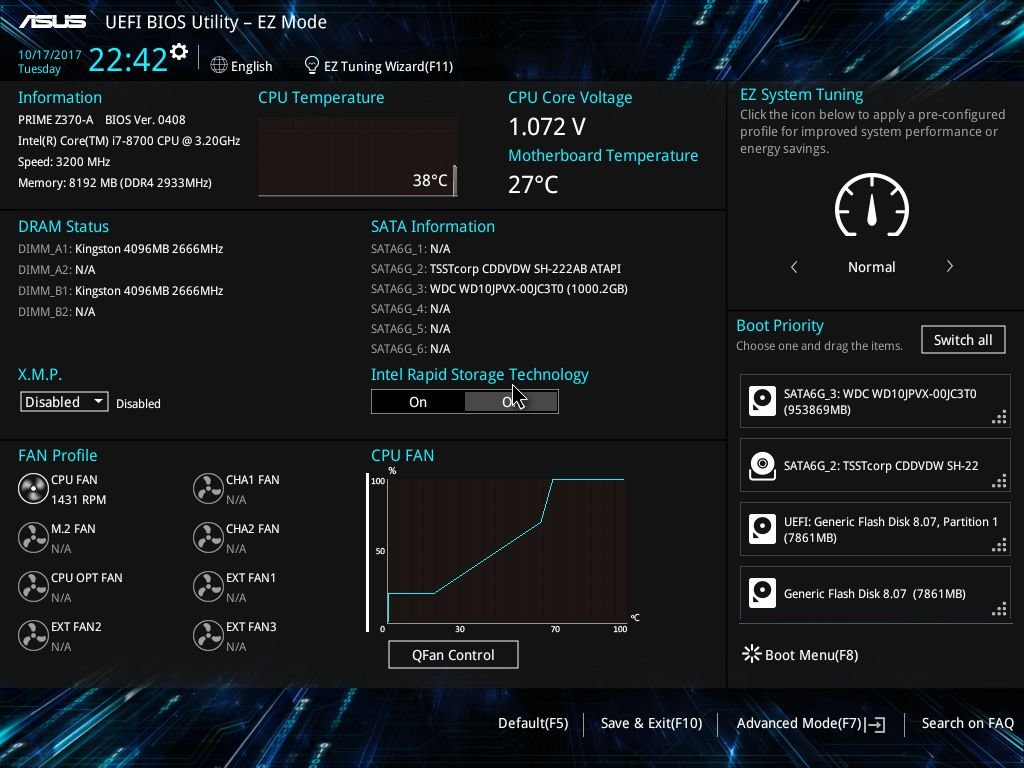Select the CHA1 FAN icon
Image resolution: width=1024 pixels, height=768 pixels.
tap(208, 488)
